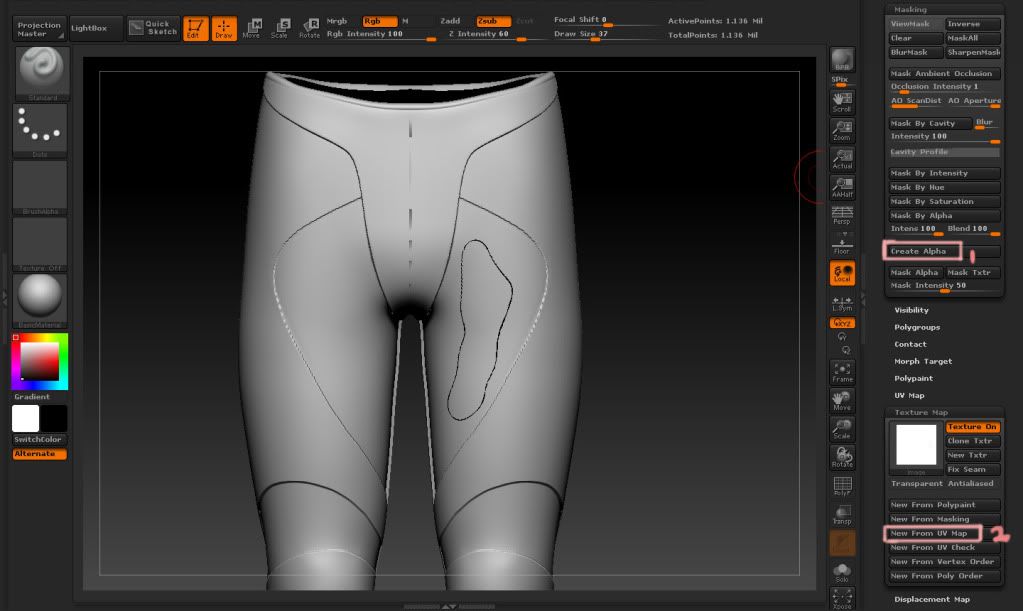This screenshot has width=1023, height=611.
Task: Toggle the Persp perspective icon
Action: [x=842, y=215]
